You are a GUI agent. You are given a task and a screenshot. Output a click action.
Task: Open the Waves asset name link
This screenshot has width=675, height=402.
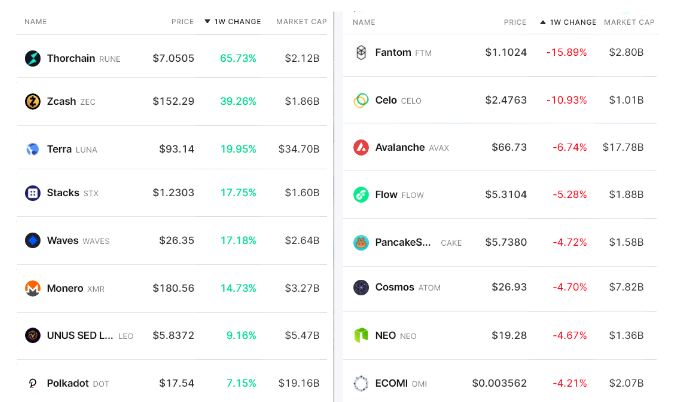62,241
